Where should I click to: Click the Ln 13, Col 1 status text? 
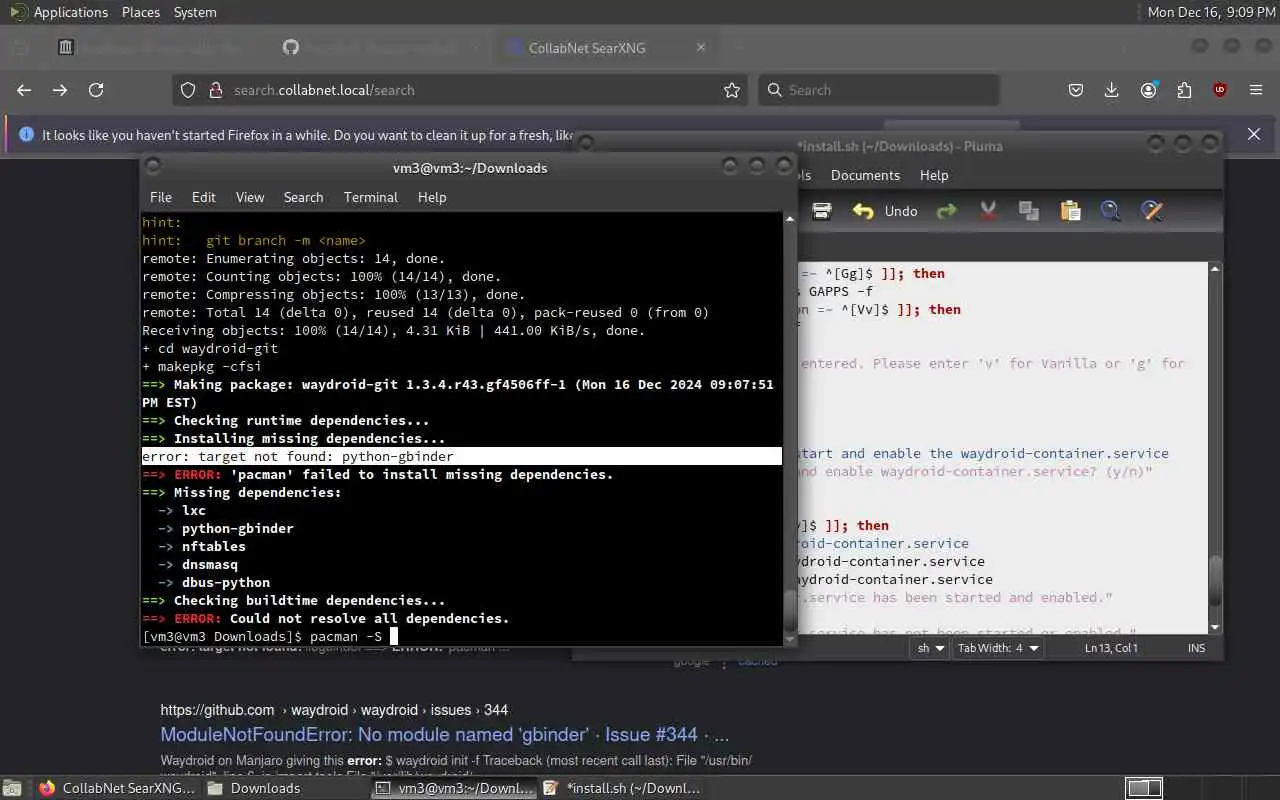(1111, 648)
